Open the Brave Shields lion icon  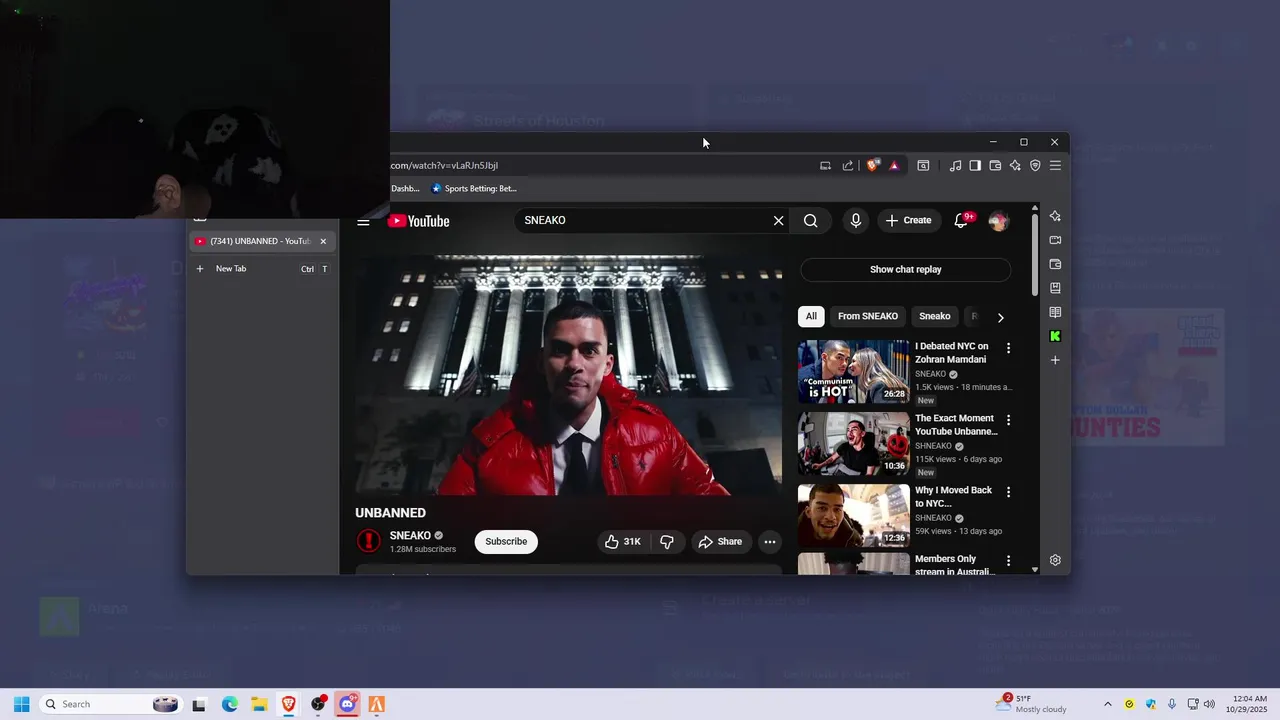[x=873, y=165]
